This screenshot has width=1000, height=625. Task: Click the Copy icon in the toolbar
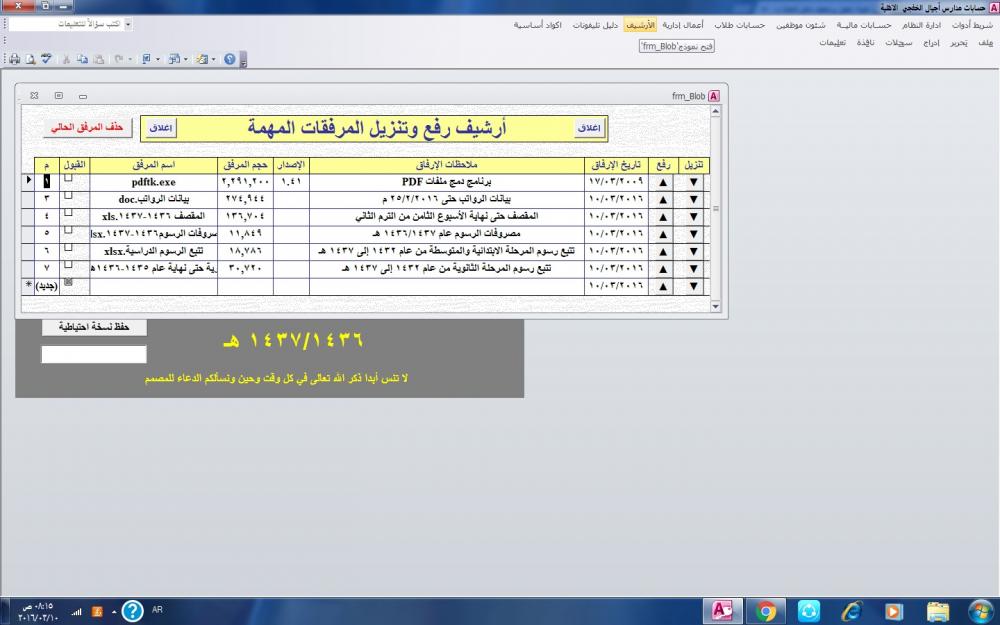(x=81, y=59)
